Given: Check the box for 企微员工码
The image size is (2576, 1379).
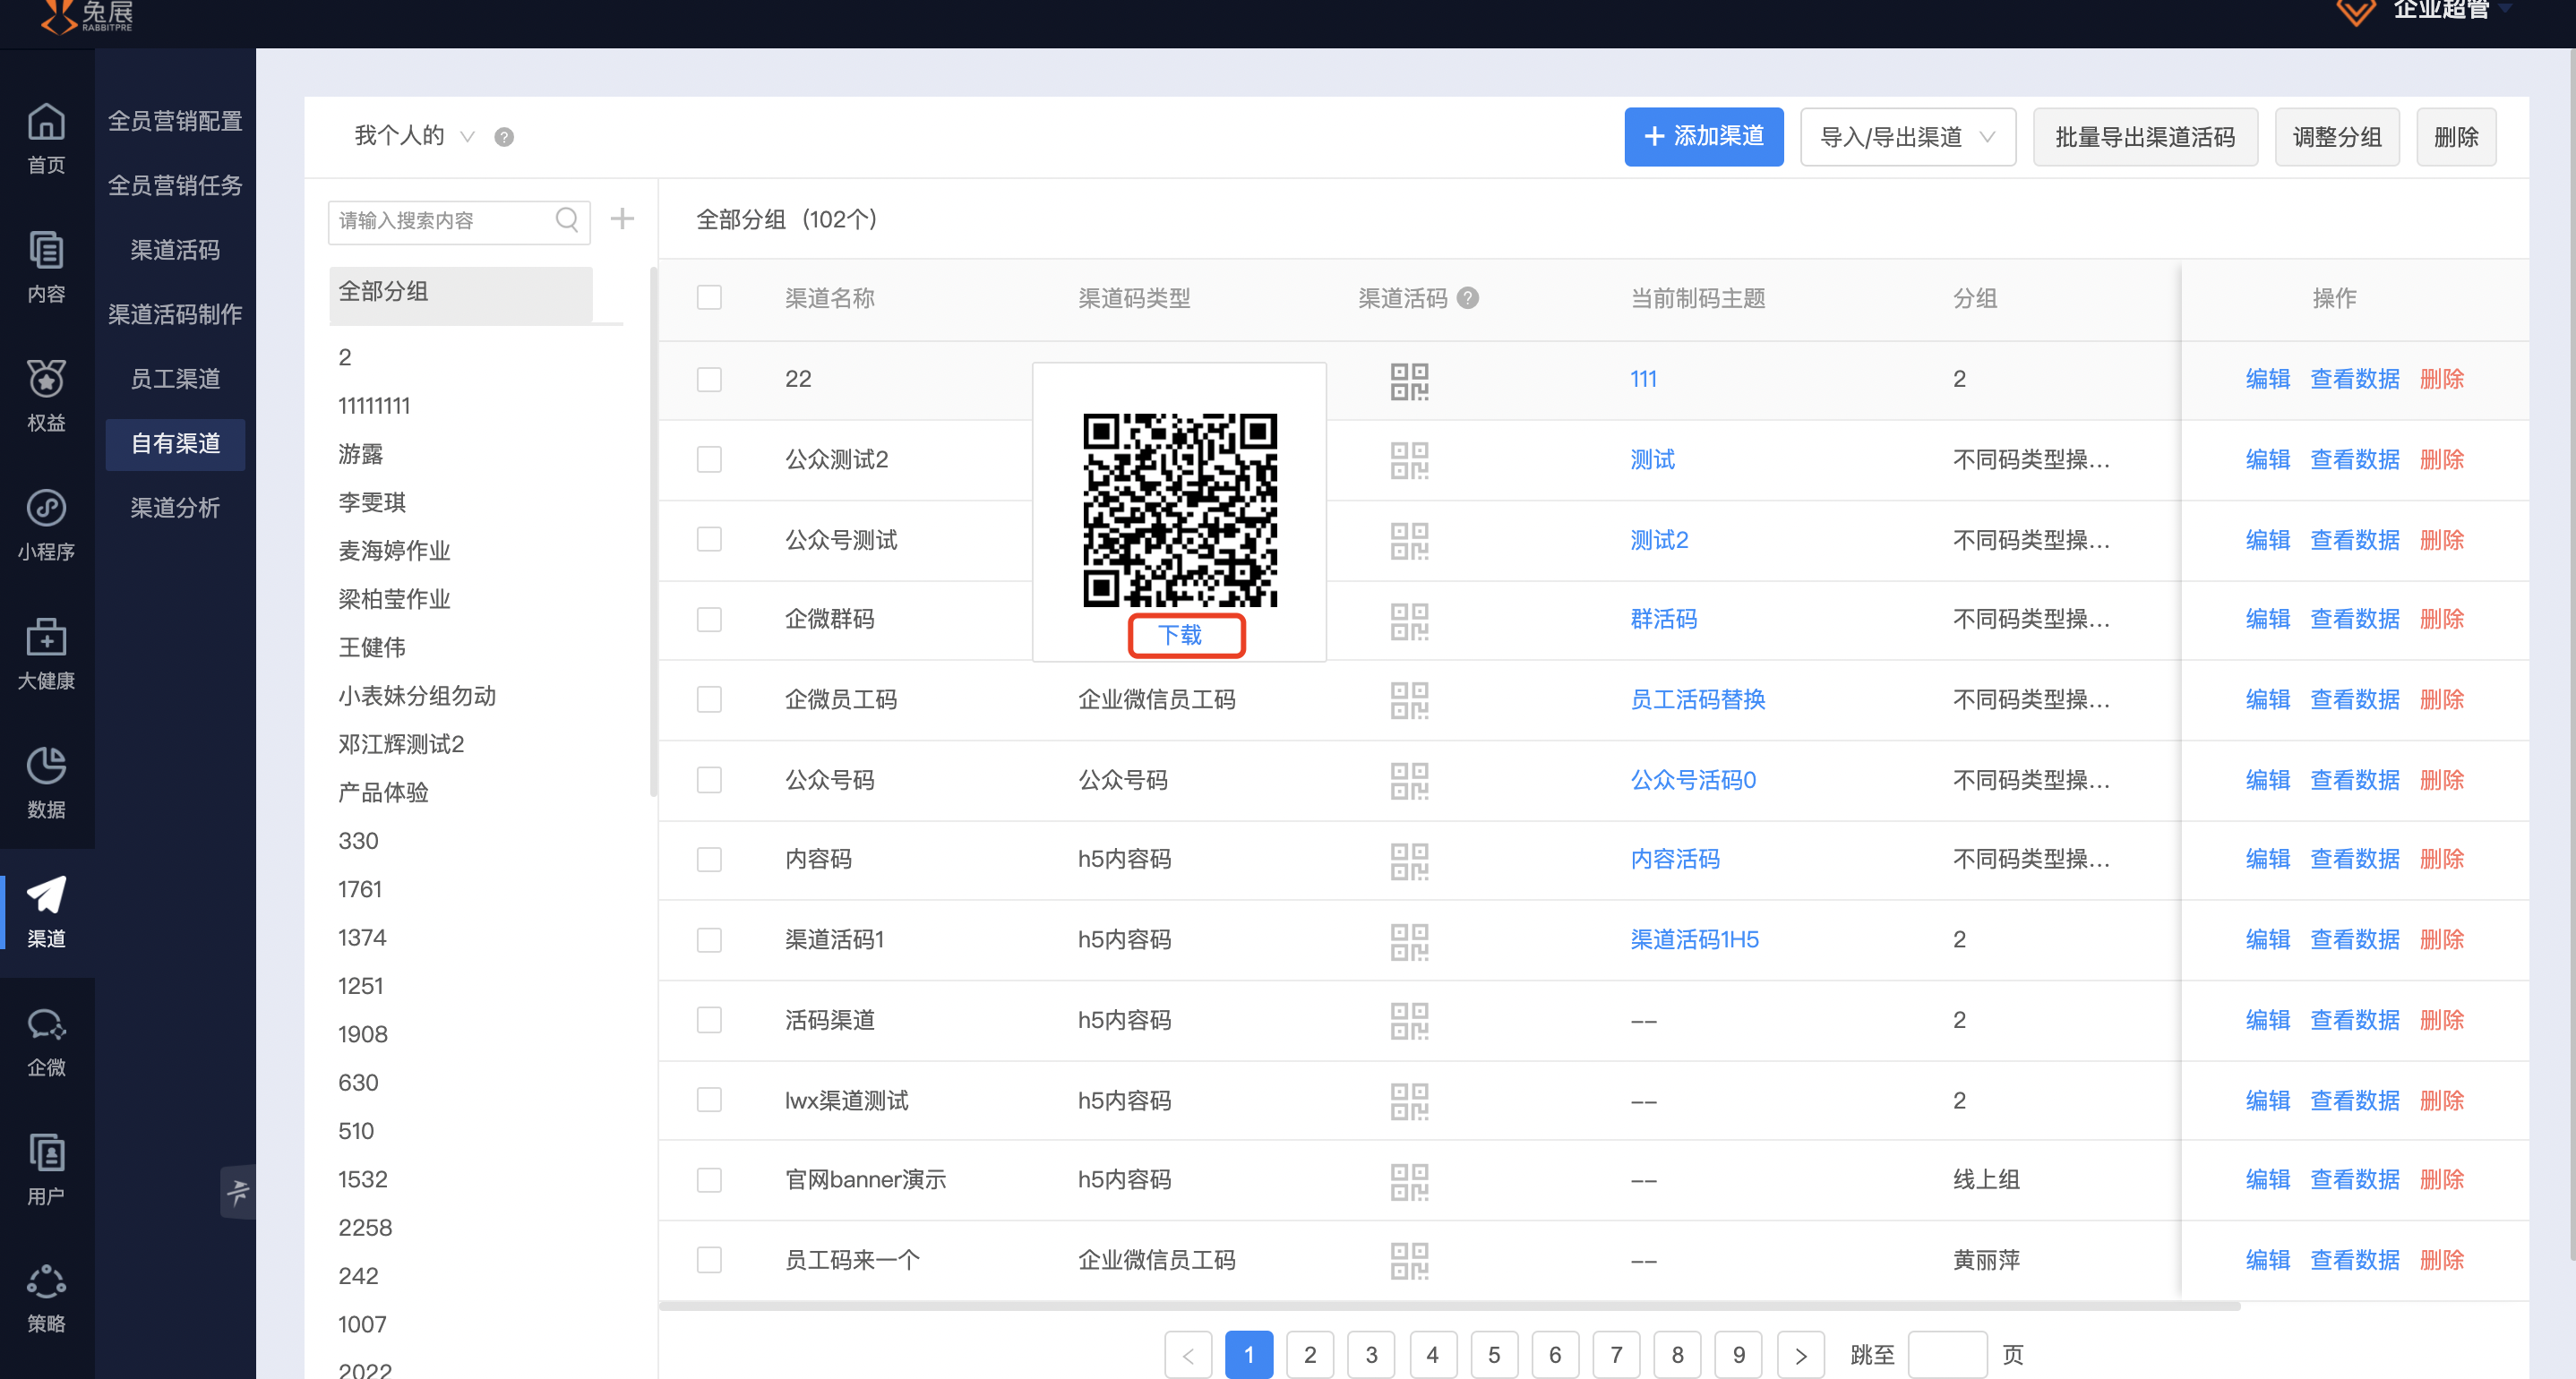Looking at the screenshot, I should click(x=709, y=699).
